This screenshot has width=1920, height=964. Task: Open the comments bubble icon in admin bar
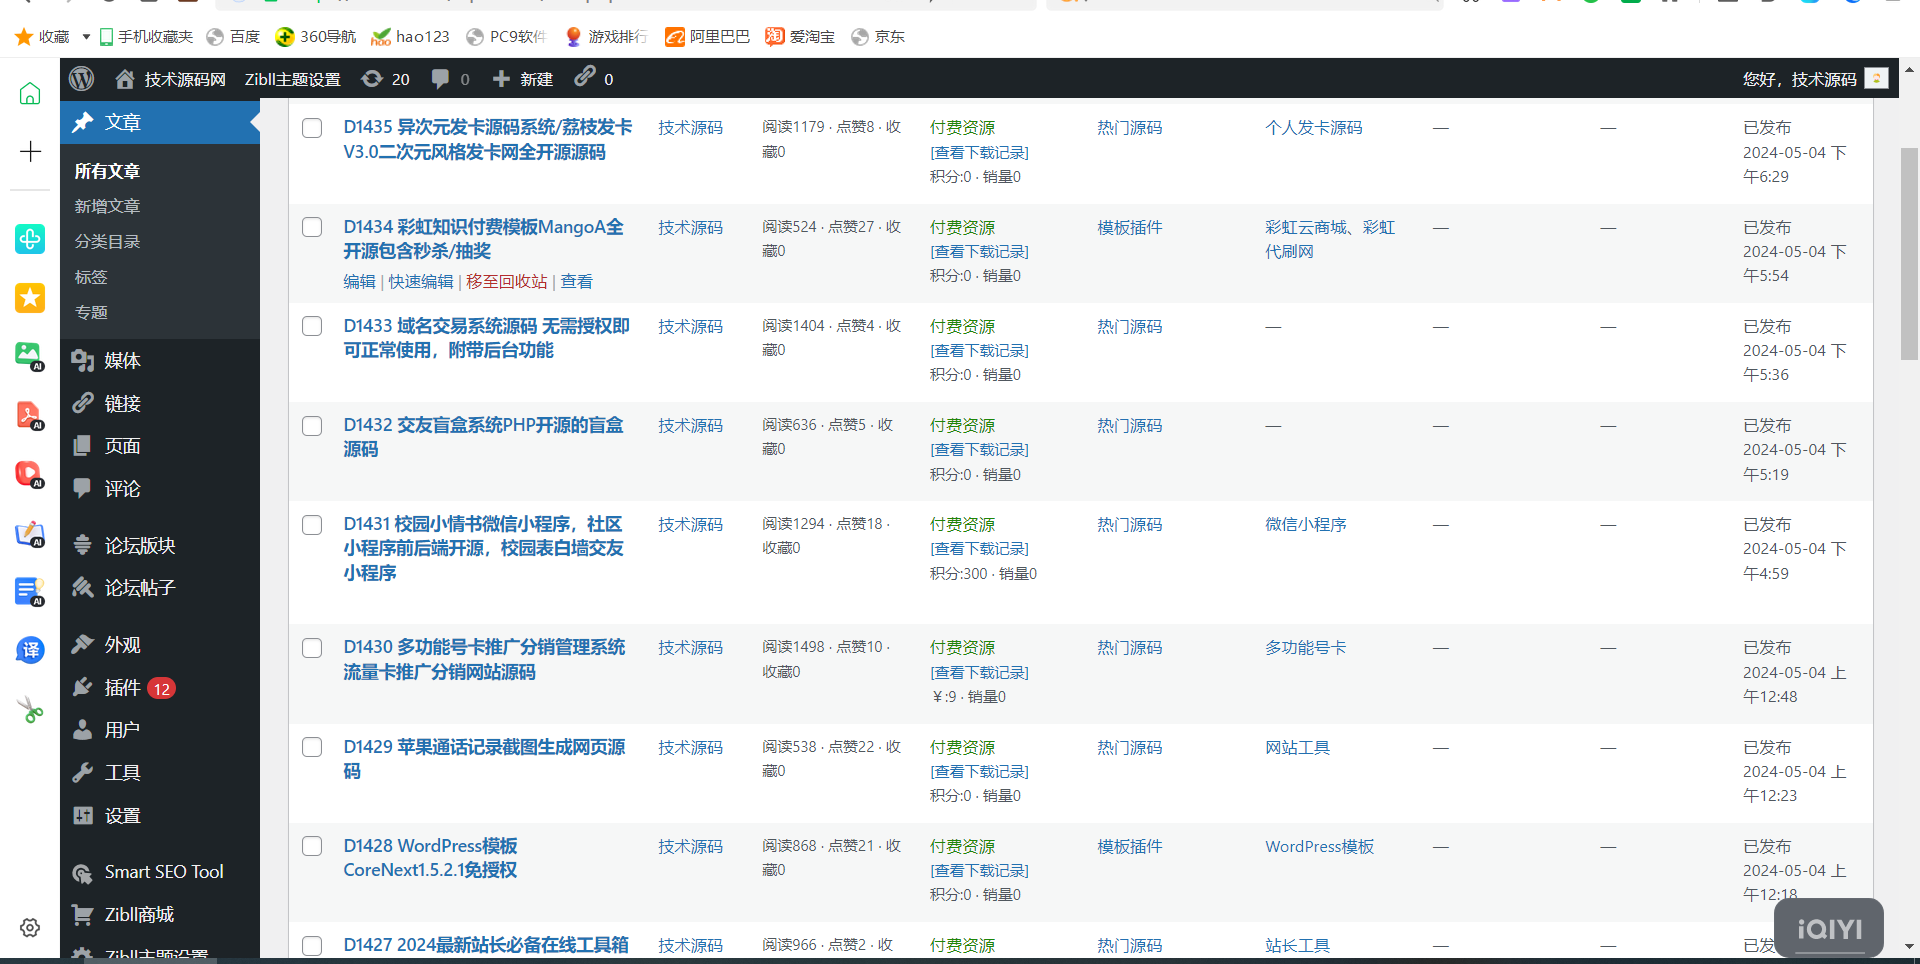click(x=440, y=79)
